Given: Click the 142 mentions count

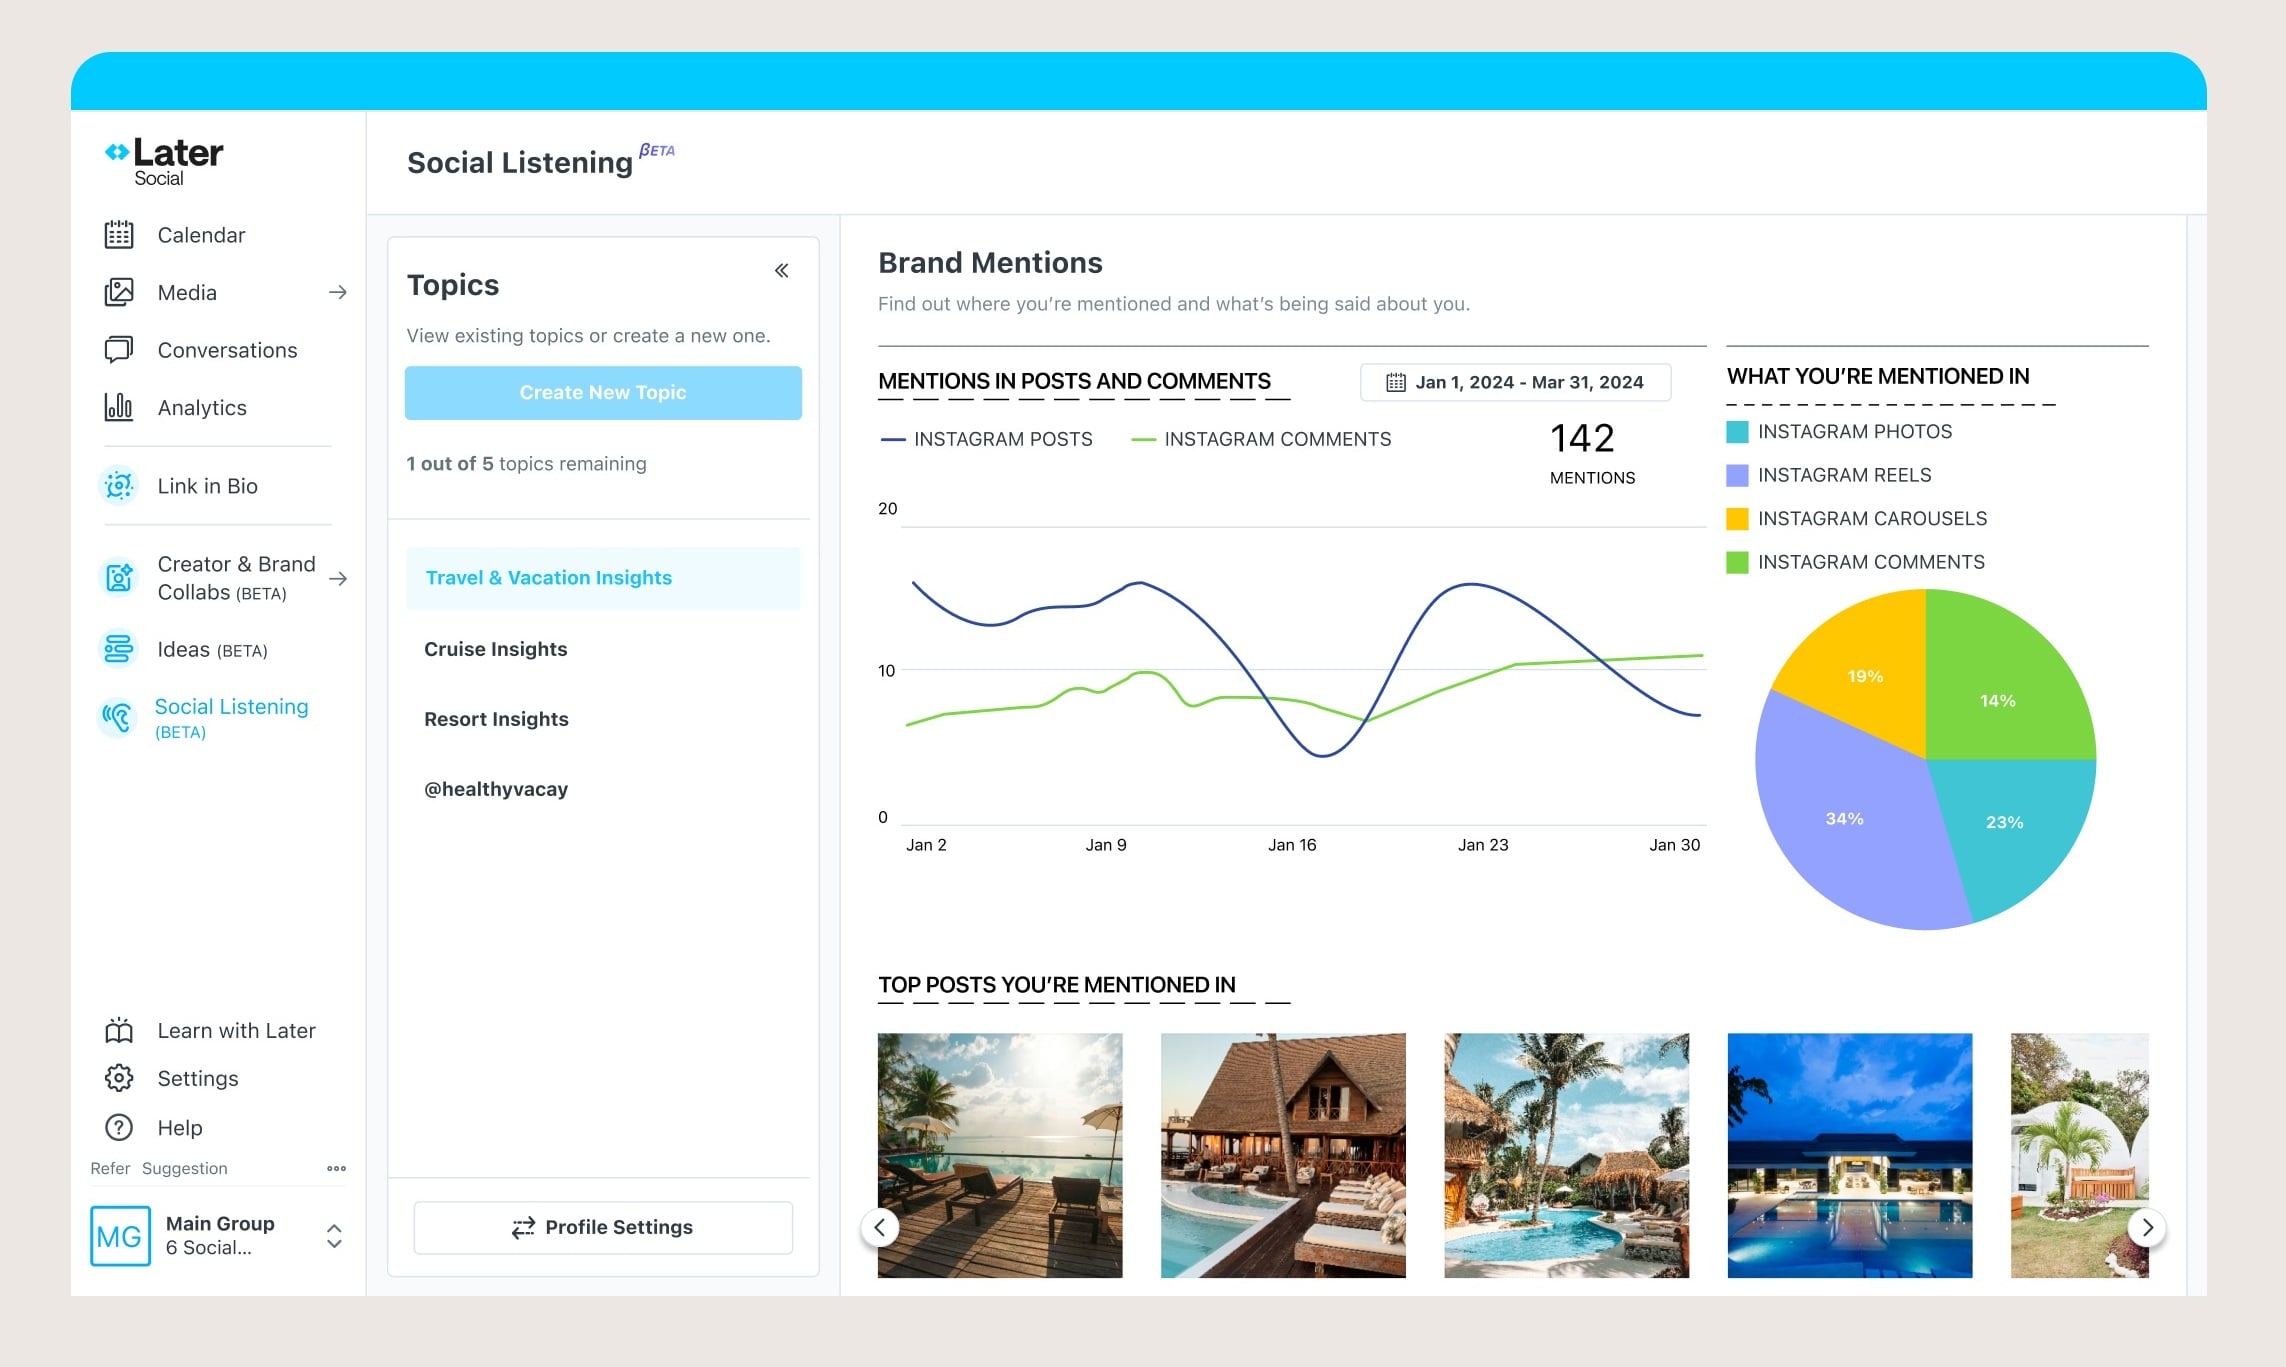Looking at the screenshot, I should pyautogui.click(x=1583, y=439).
